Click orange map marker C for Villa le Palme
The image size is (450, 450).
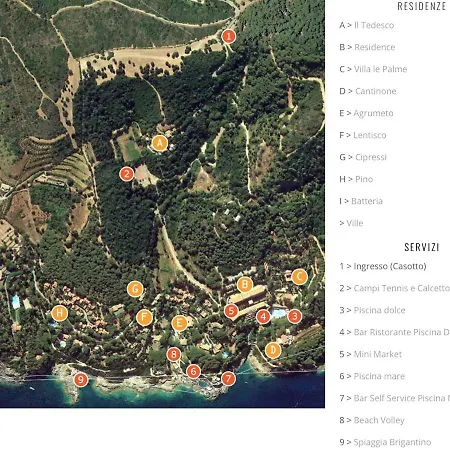299,277
